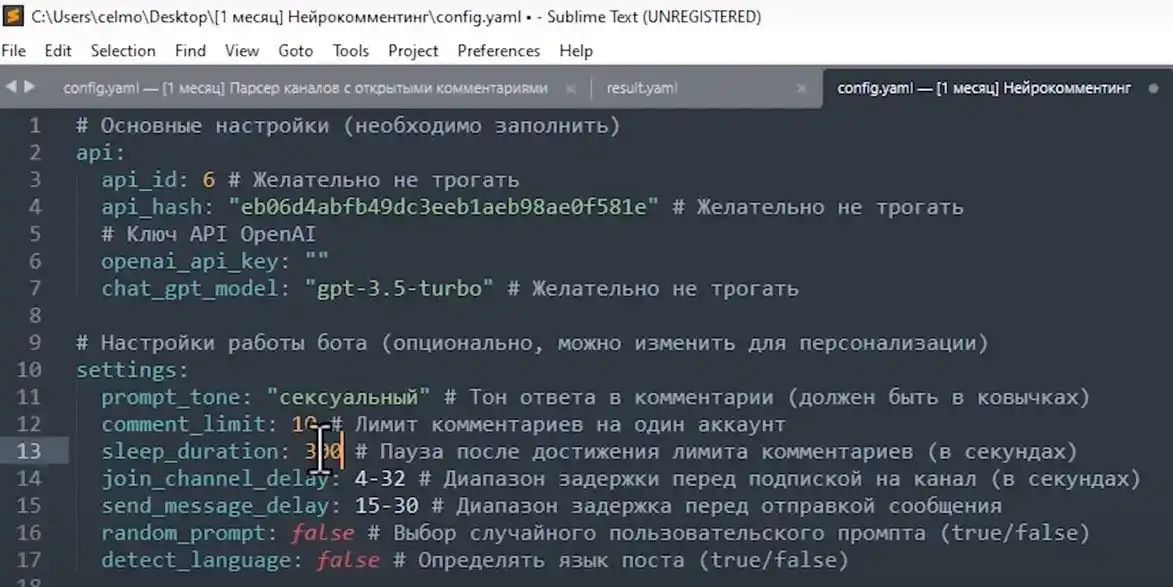Switch to the Парсер каналов config.yaml tab

[x=300, y=88]
